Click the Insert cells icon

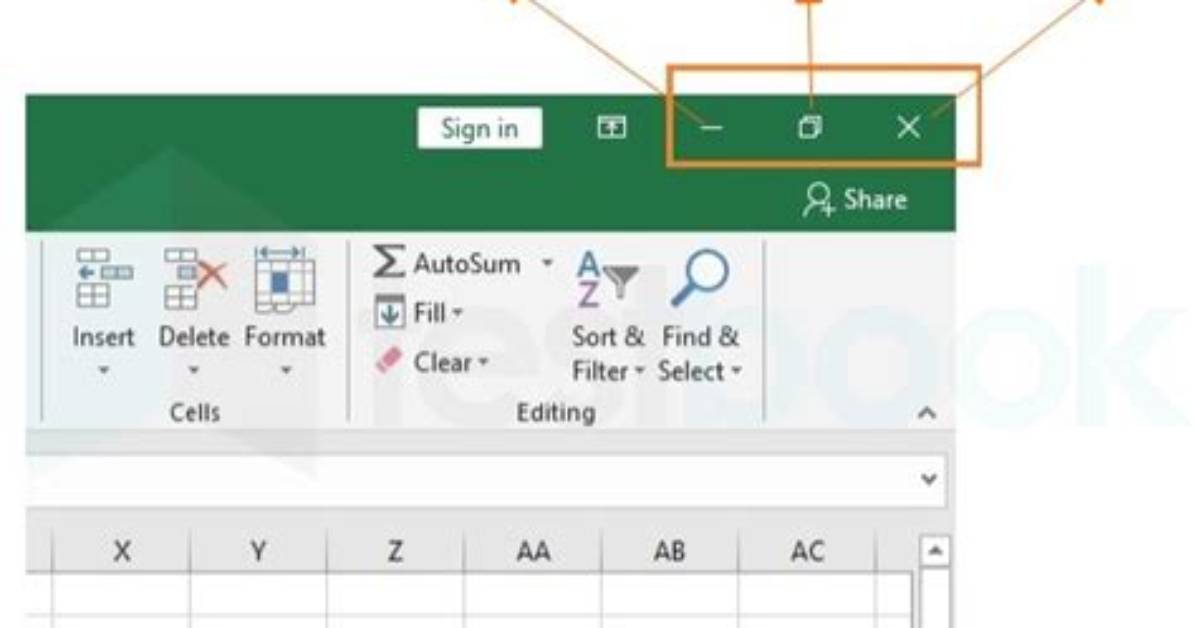coord(104,279)
